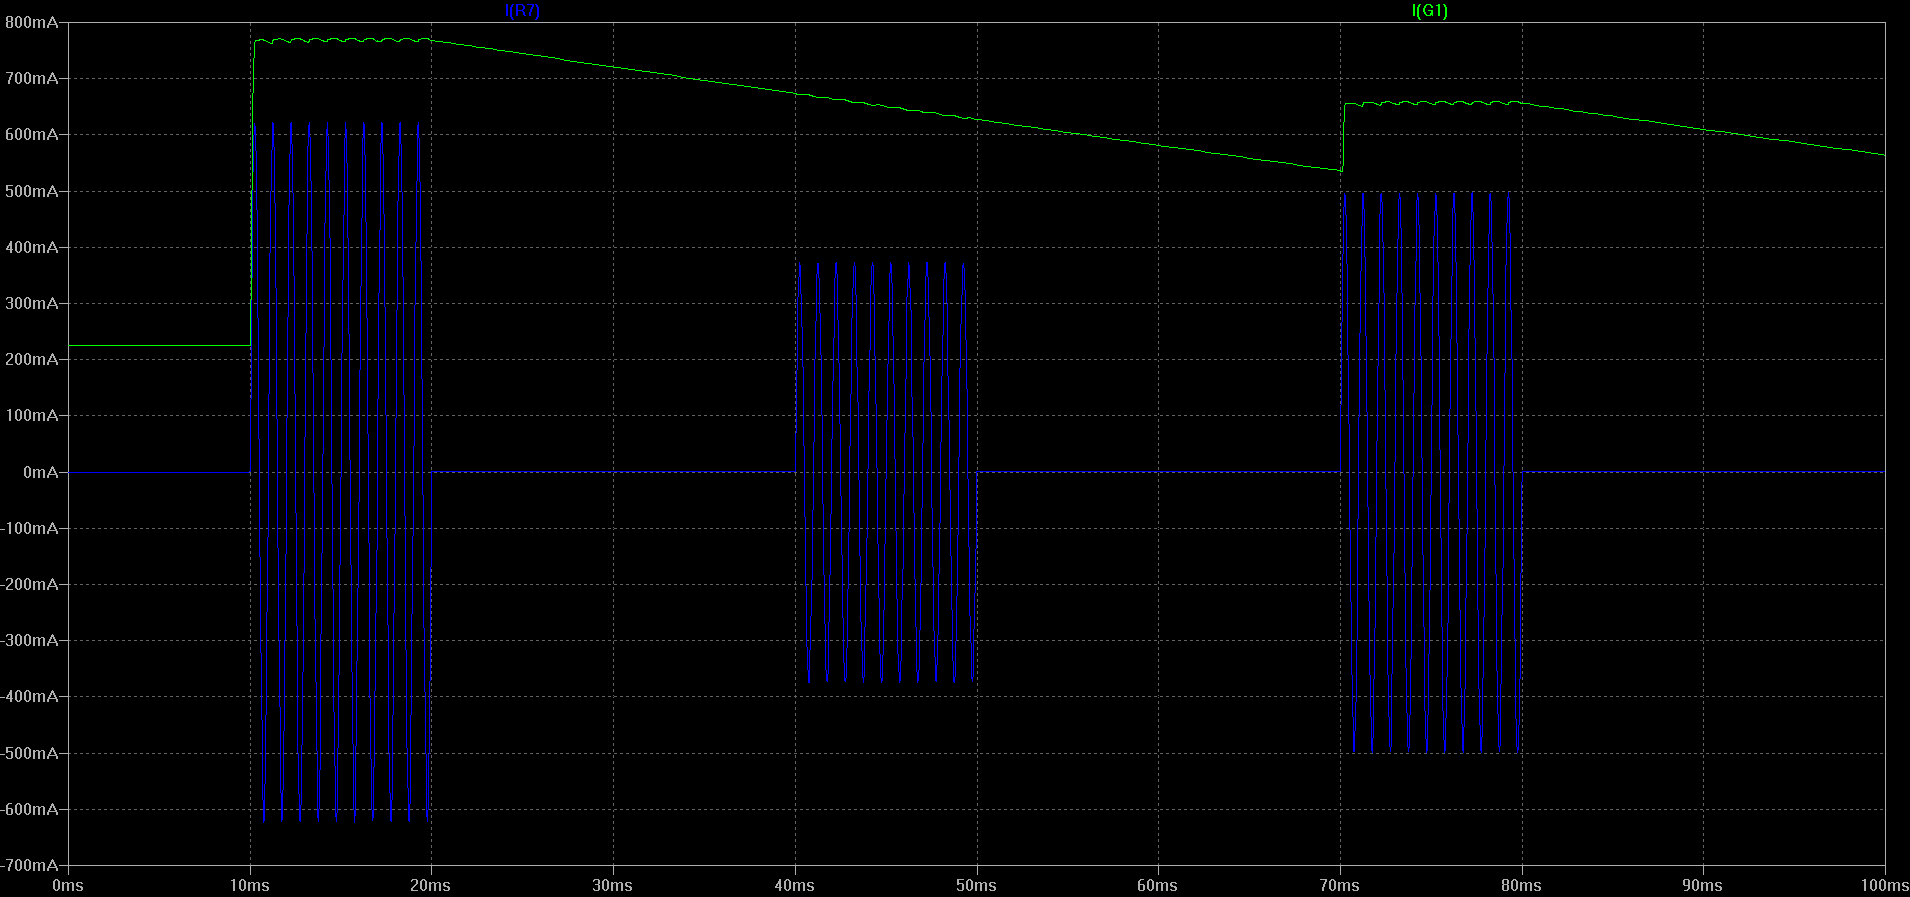Click the 800mA y-axis label
The height and width of the screenshot is (897, 1910).
tap(32, 22)
